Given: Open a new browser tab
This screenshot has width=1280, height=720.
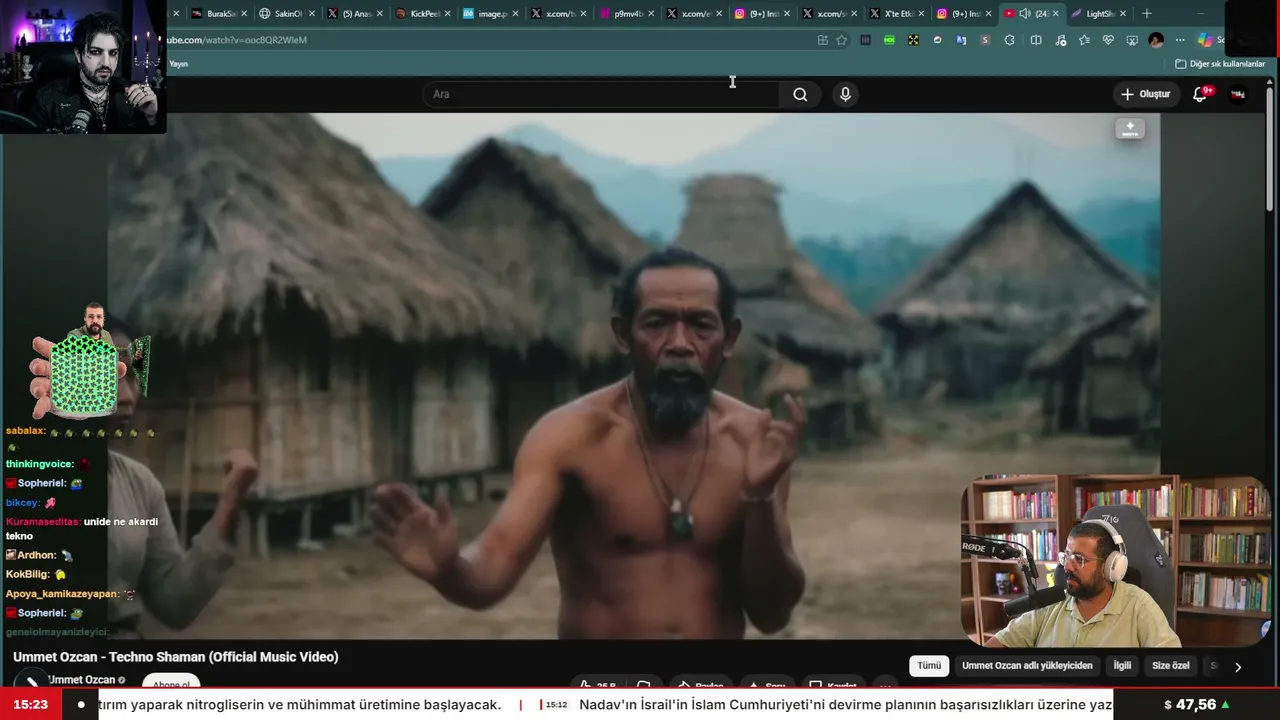Looking at the screenshot, I should click(1147, 14).
